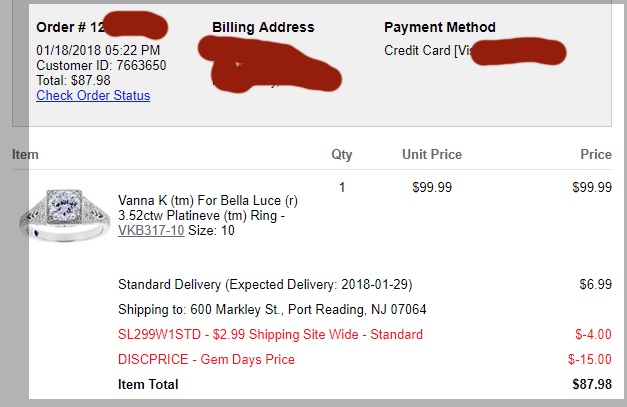Click the order date 01/18/2018 05:22 PM
Image resolution: width=627 pixels, height=407 pixels.
tap(98, 51)
